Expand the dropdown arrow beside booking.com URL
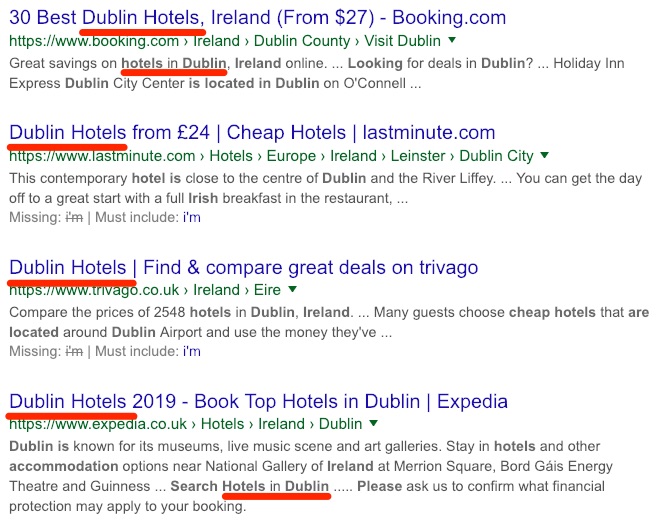Image resolution: width=662 pixels, height=524 pixels. tap(452, 40)
